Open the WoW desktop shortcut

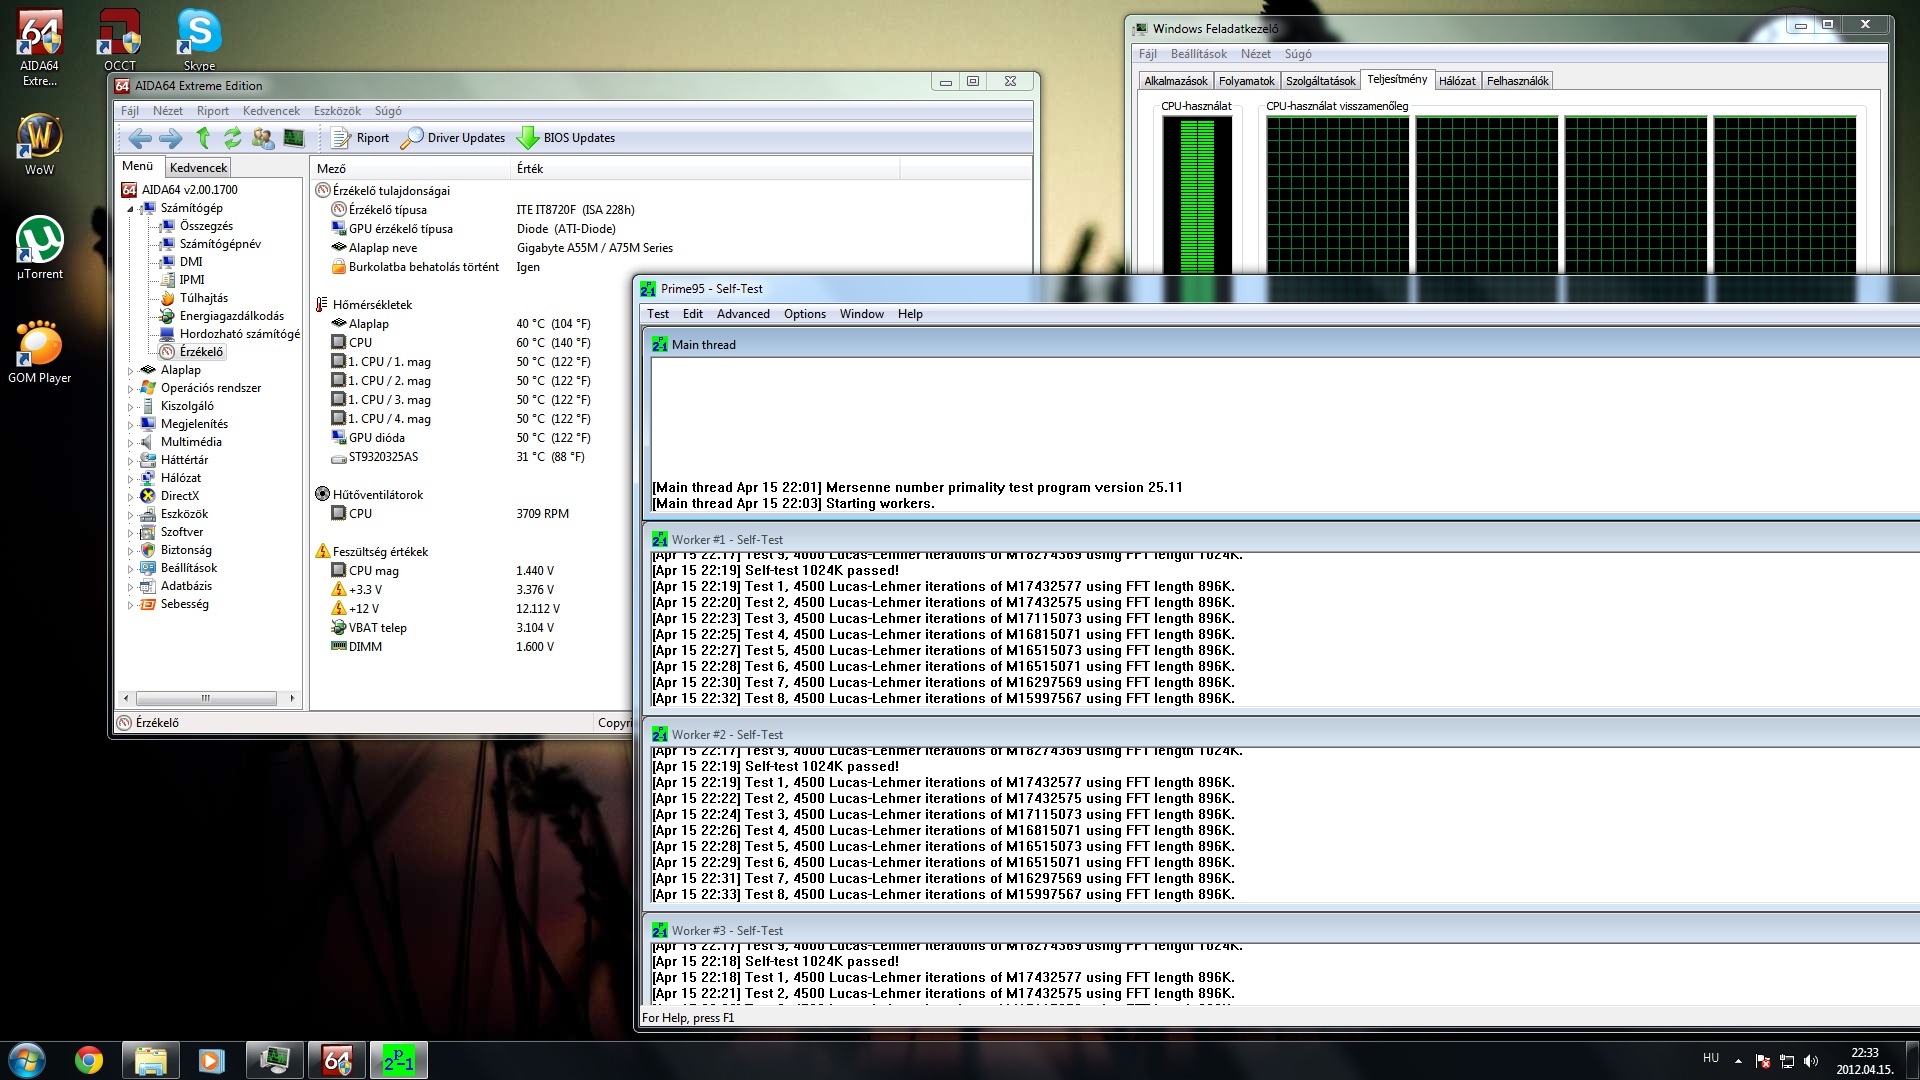40,144
